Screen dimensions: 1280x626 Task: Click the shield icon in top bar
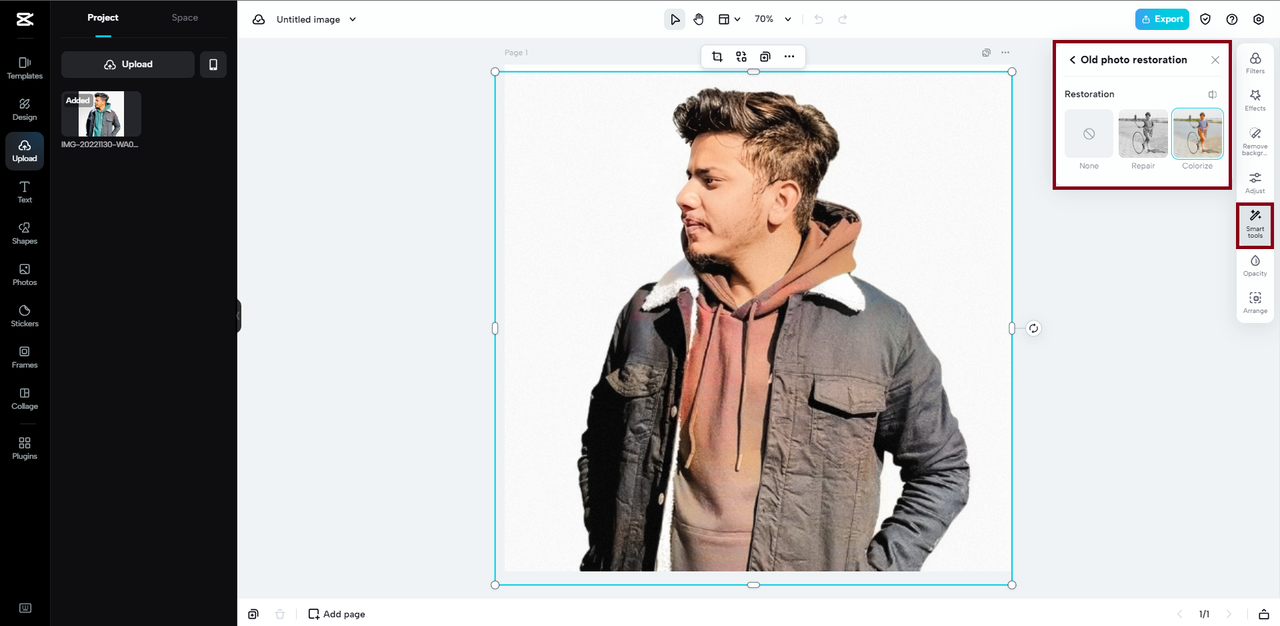1206,19
